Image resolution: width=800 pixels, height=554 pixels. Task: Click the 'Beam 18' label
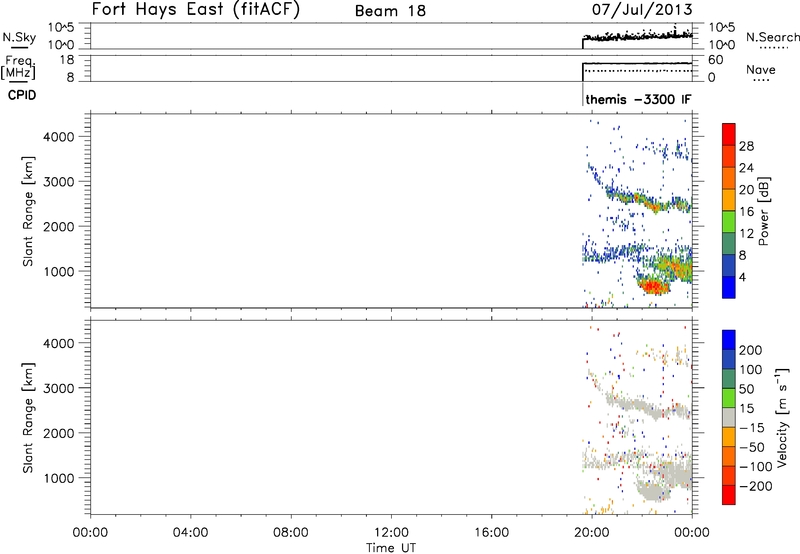(x=390, y=11)
